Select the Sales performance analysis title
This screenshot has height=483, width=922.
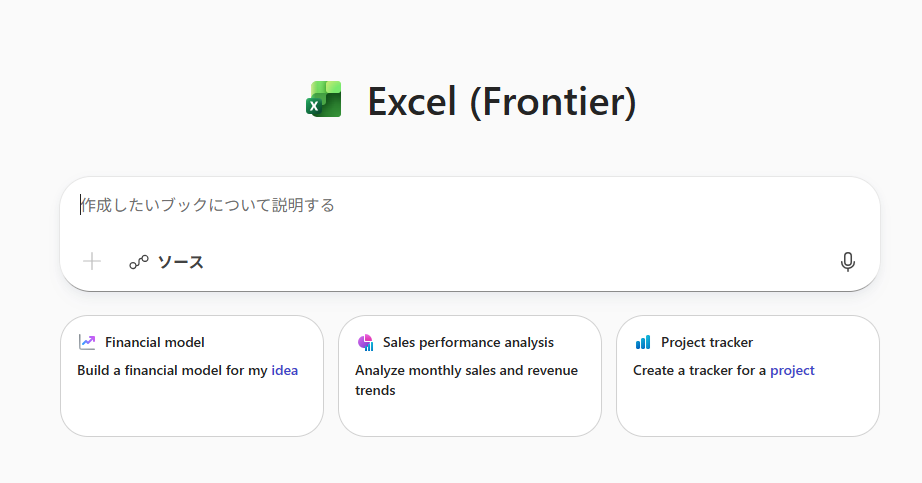468,342
